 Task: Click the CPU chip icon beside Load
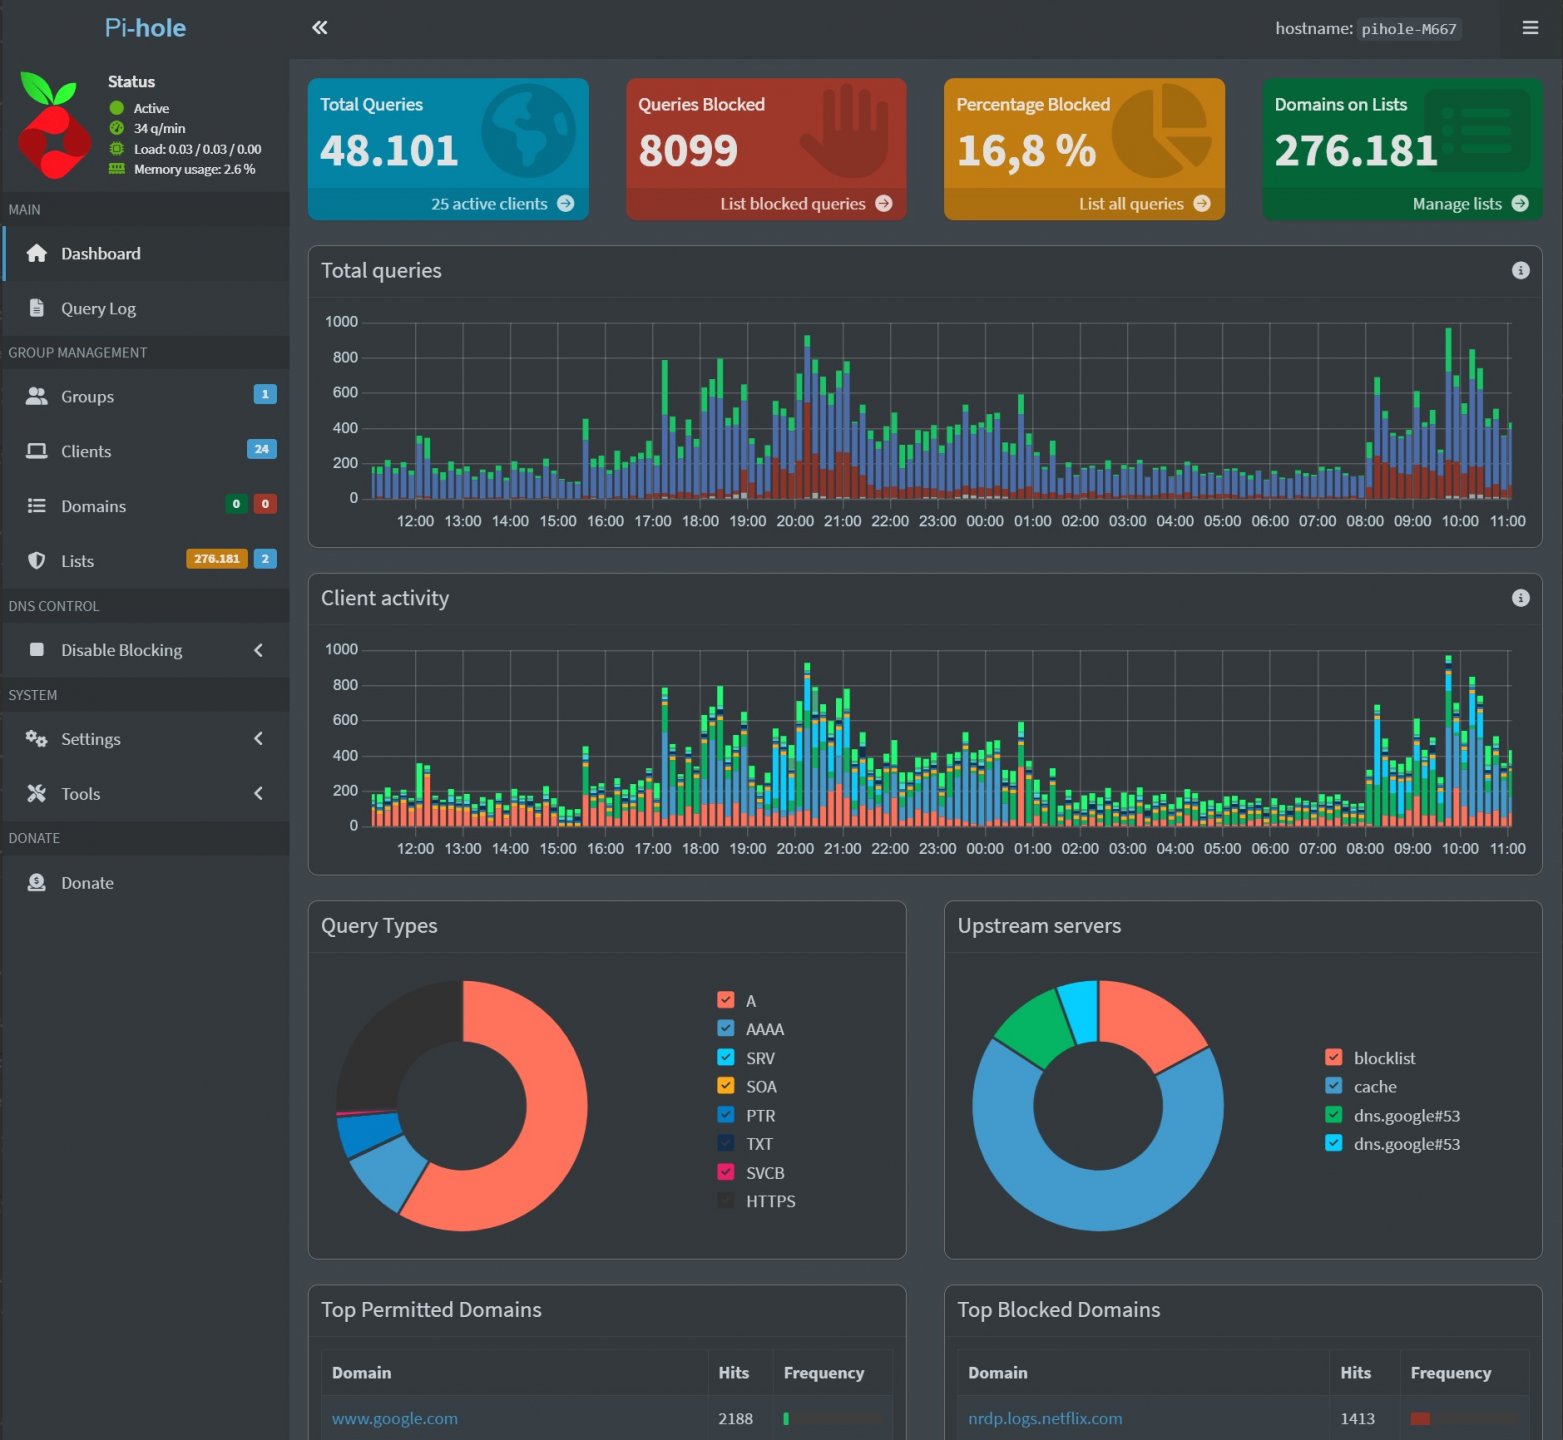coord(117,149)
